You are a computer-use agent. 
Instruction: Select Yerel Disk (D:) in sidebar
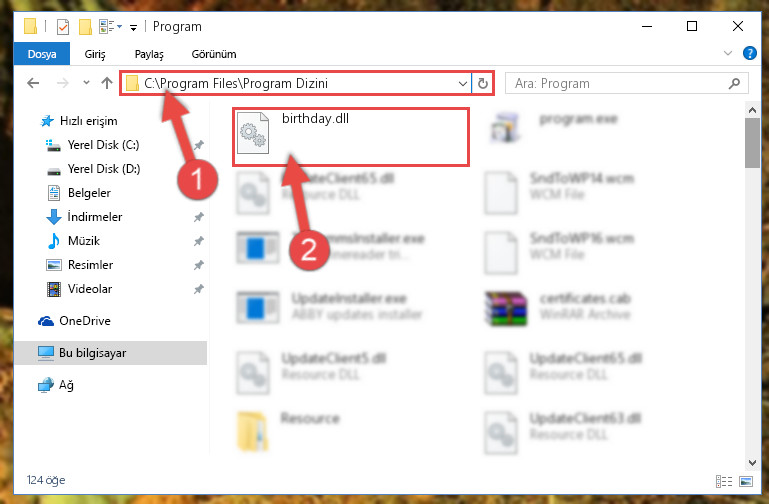pos(104,169)
